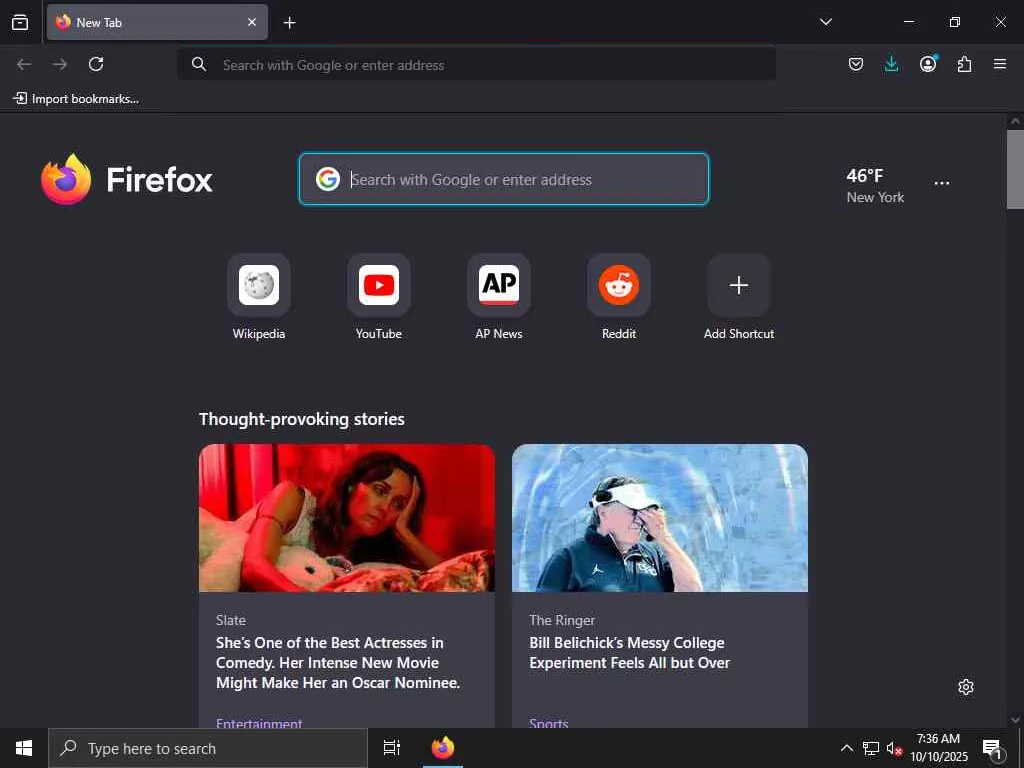
Task: Open the Slate story about Best Actresses in Comedy
Action: pyautogui.click(x=338, y=663)
